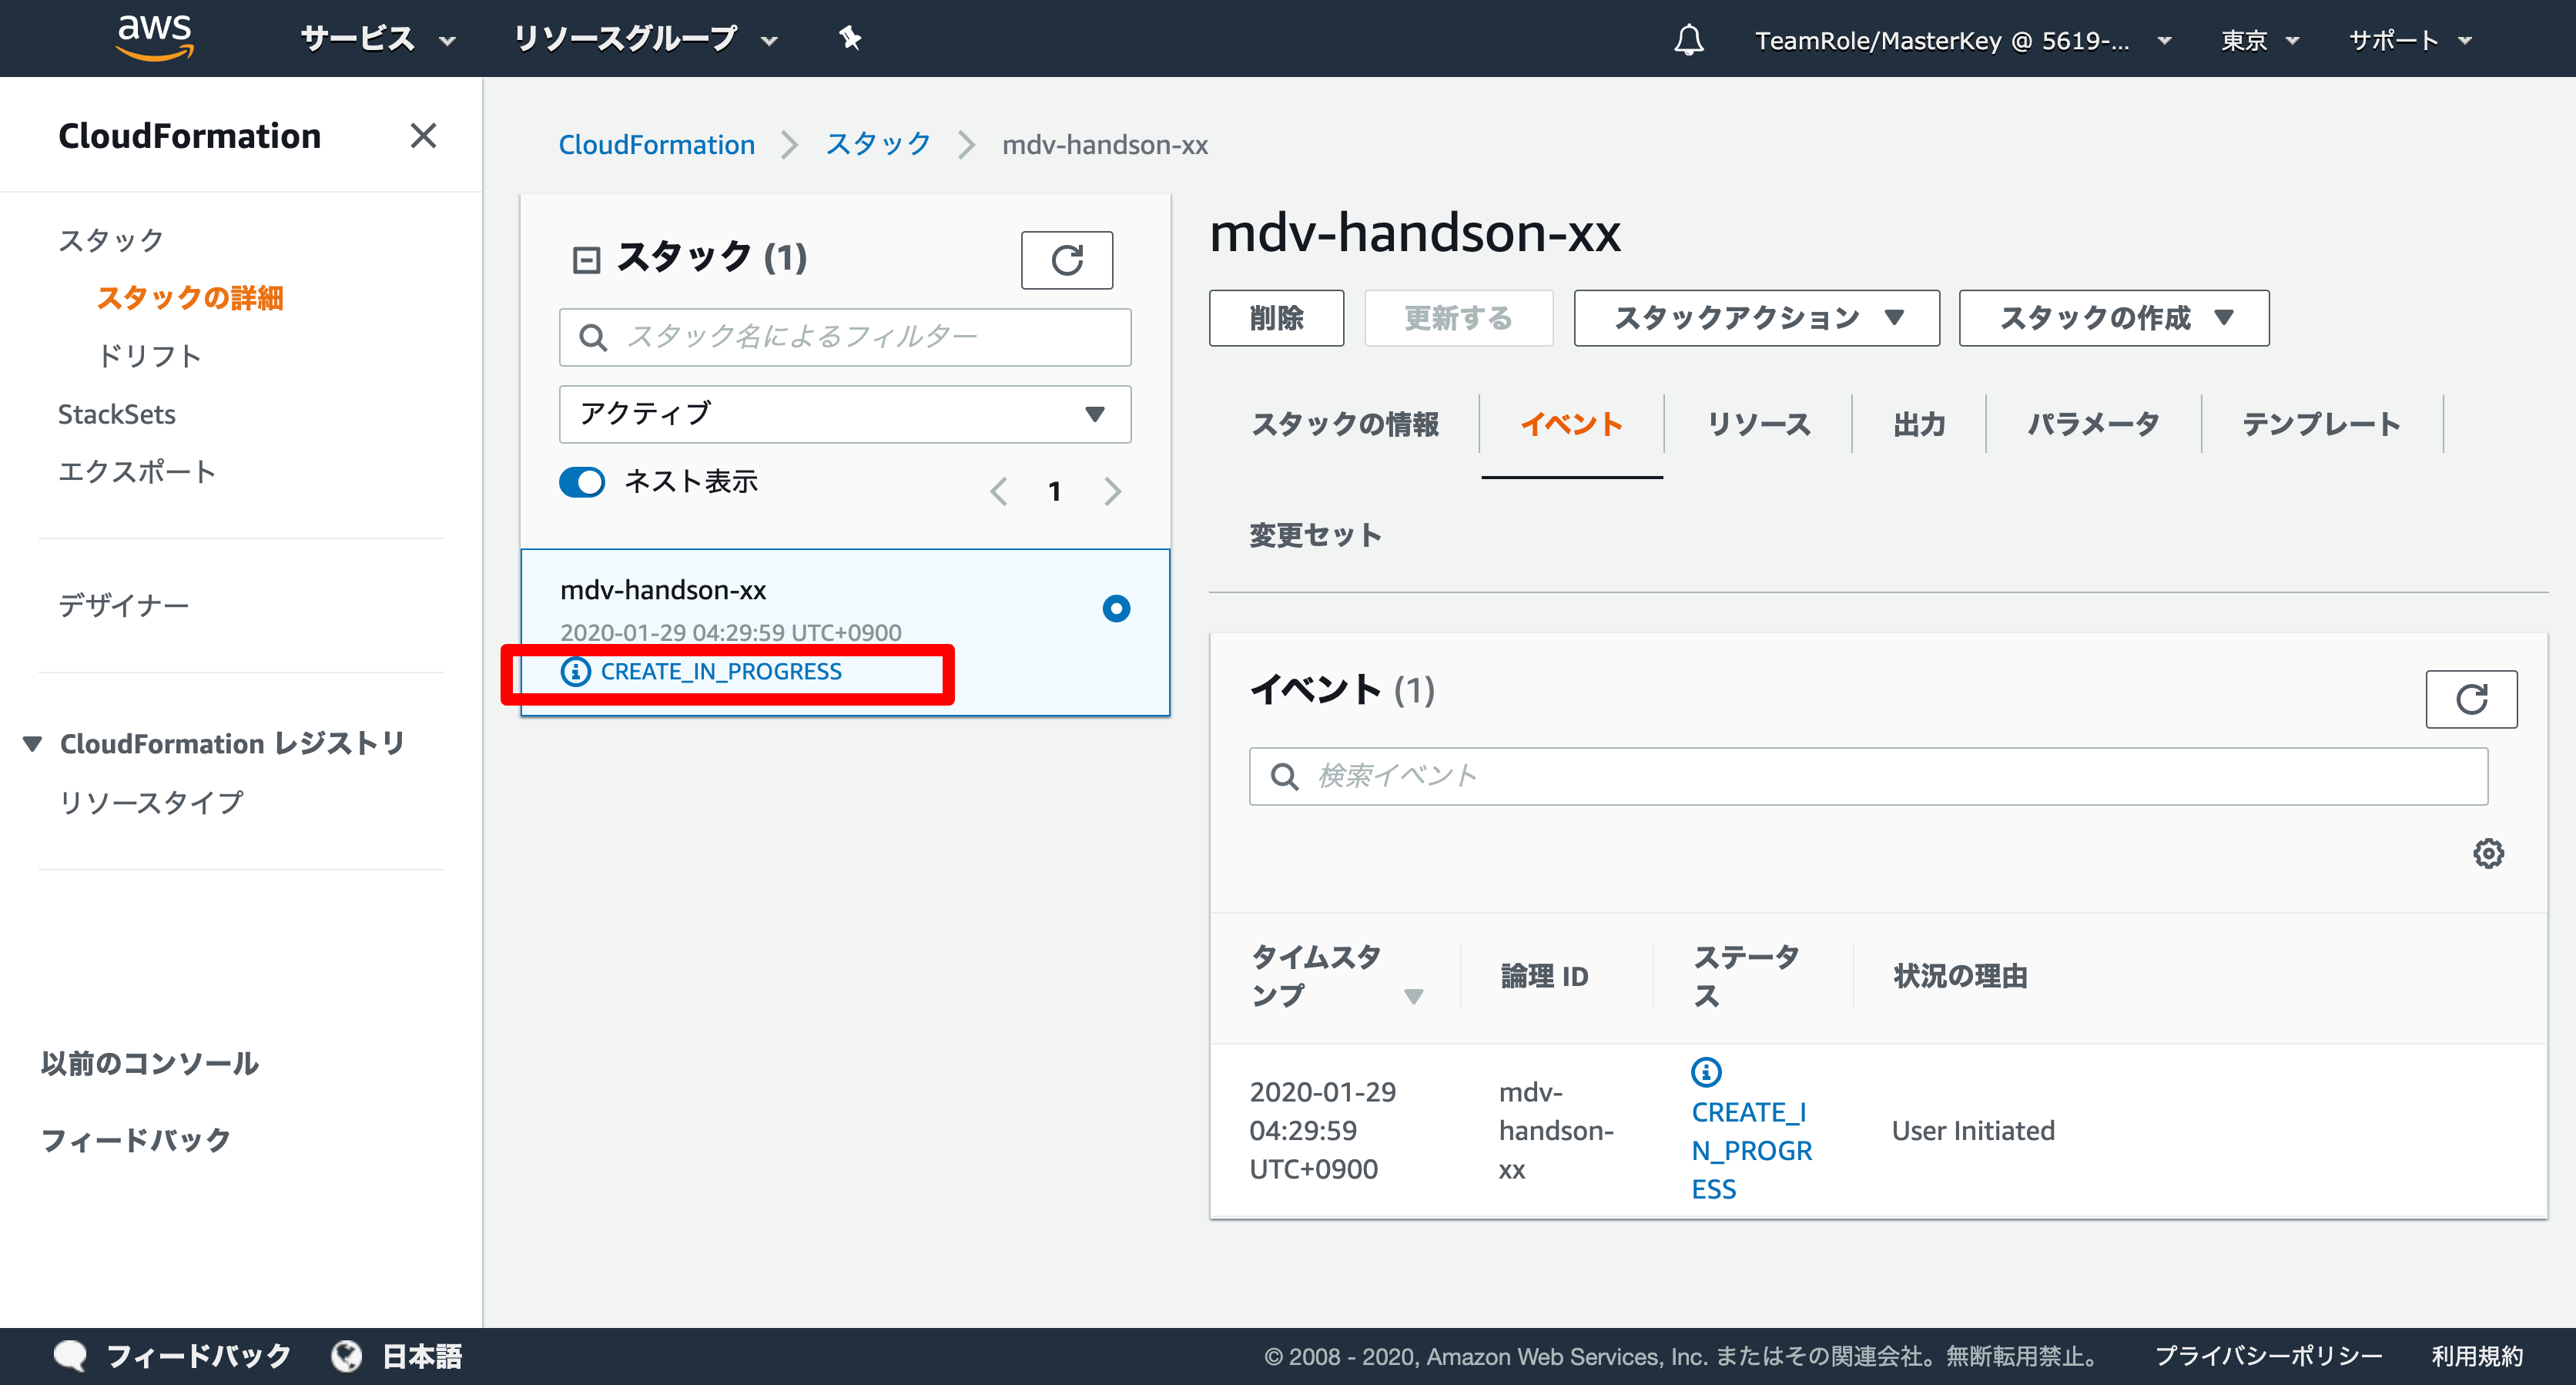Click the AWS logo home icon
The width and height of the screenshot is (2576, 1385).
tap(154, 38)
